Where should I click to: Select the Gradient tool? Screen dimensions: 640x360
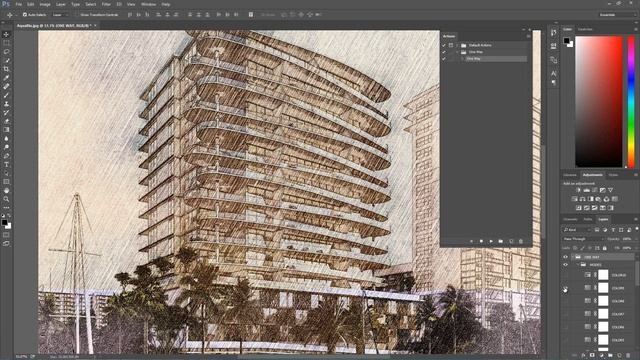6,130
